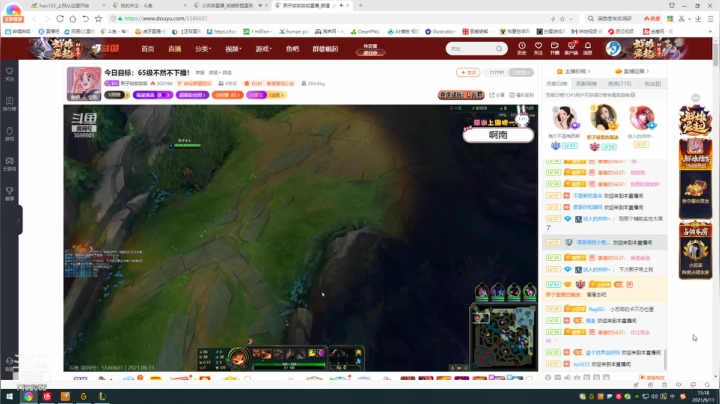
Task: Click the streamer avatar thumbnail
Action: tap(84, 84)
